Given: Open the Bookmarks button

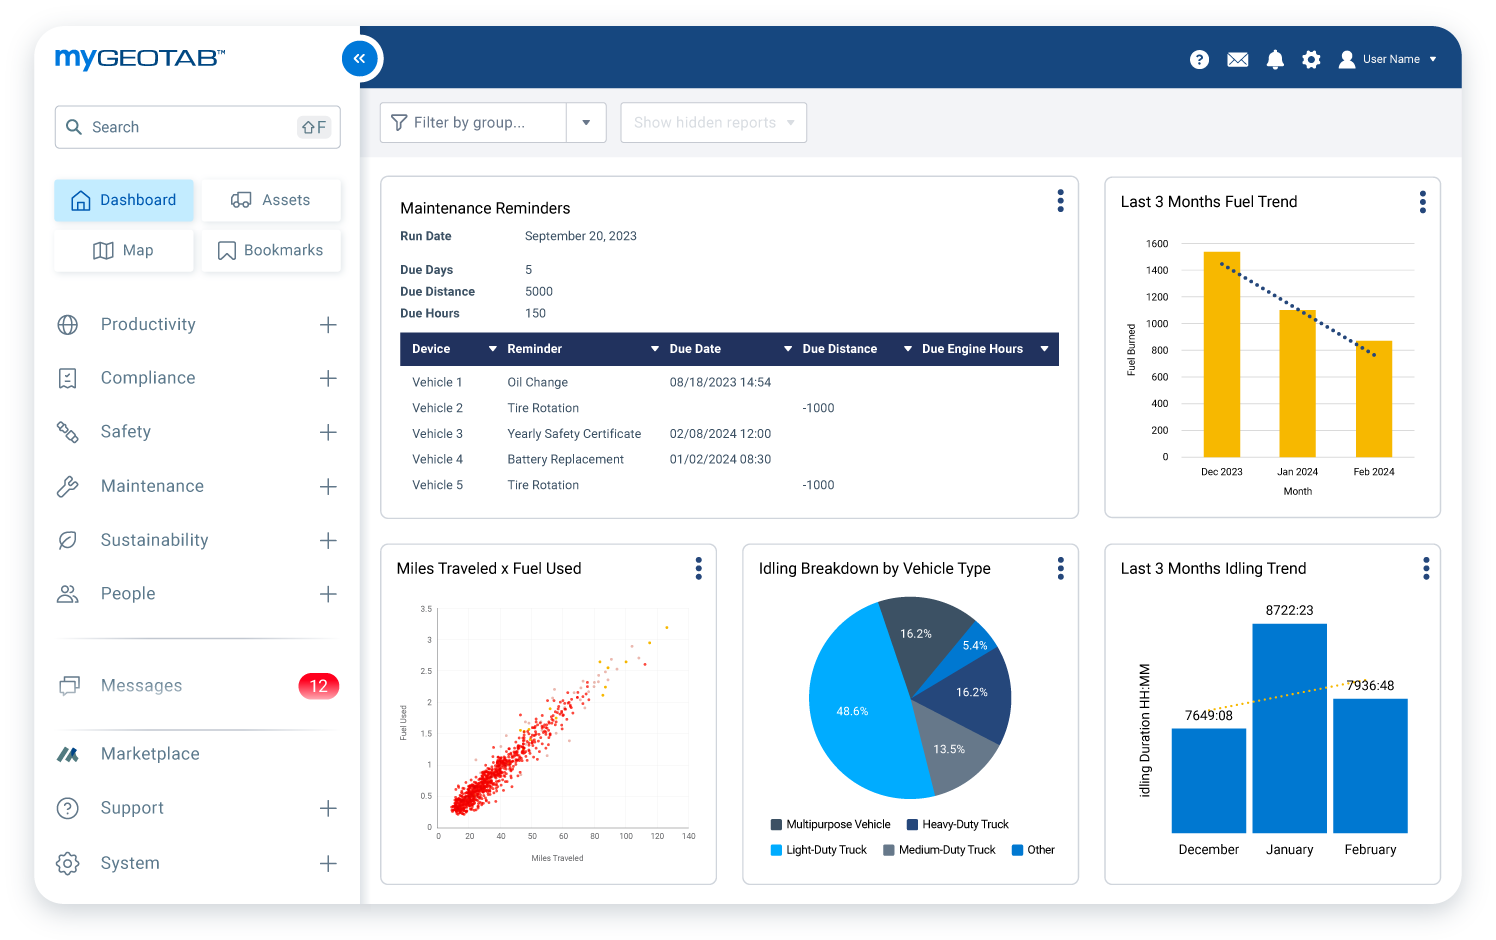Looking at the screenshot, I should [271, 251].
